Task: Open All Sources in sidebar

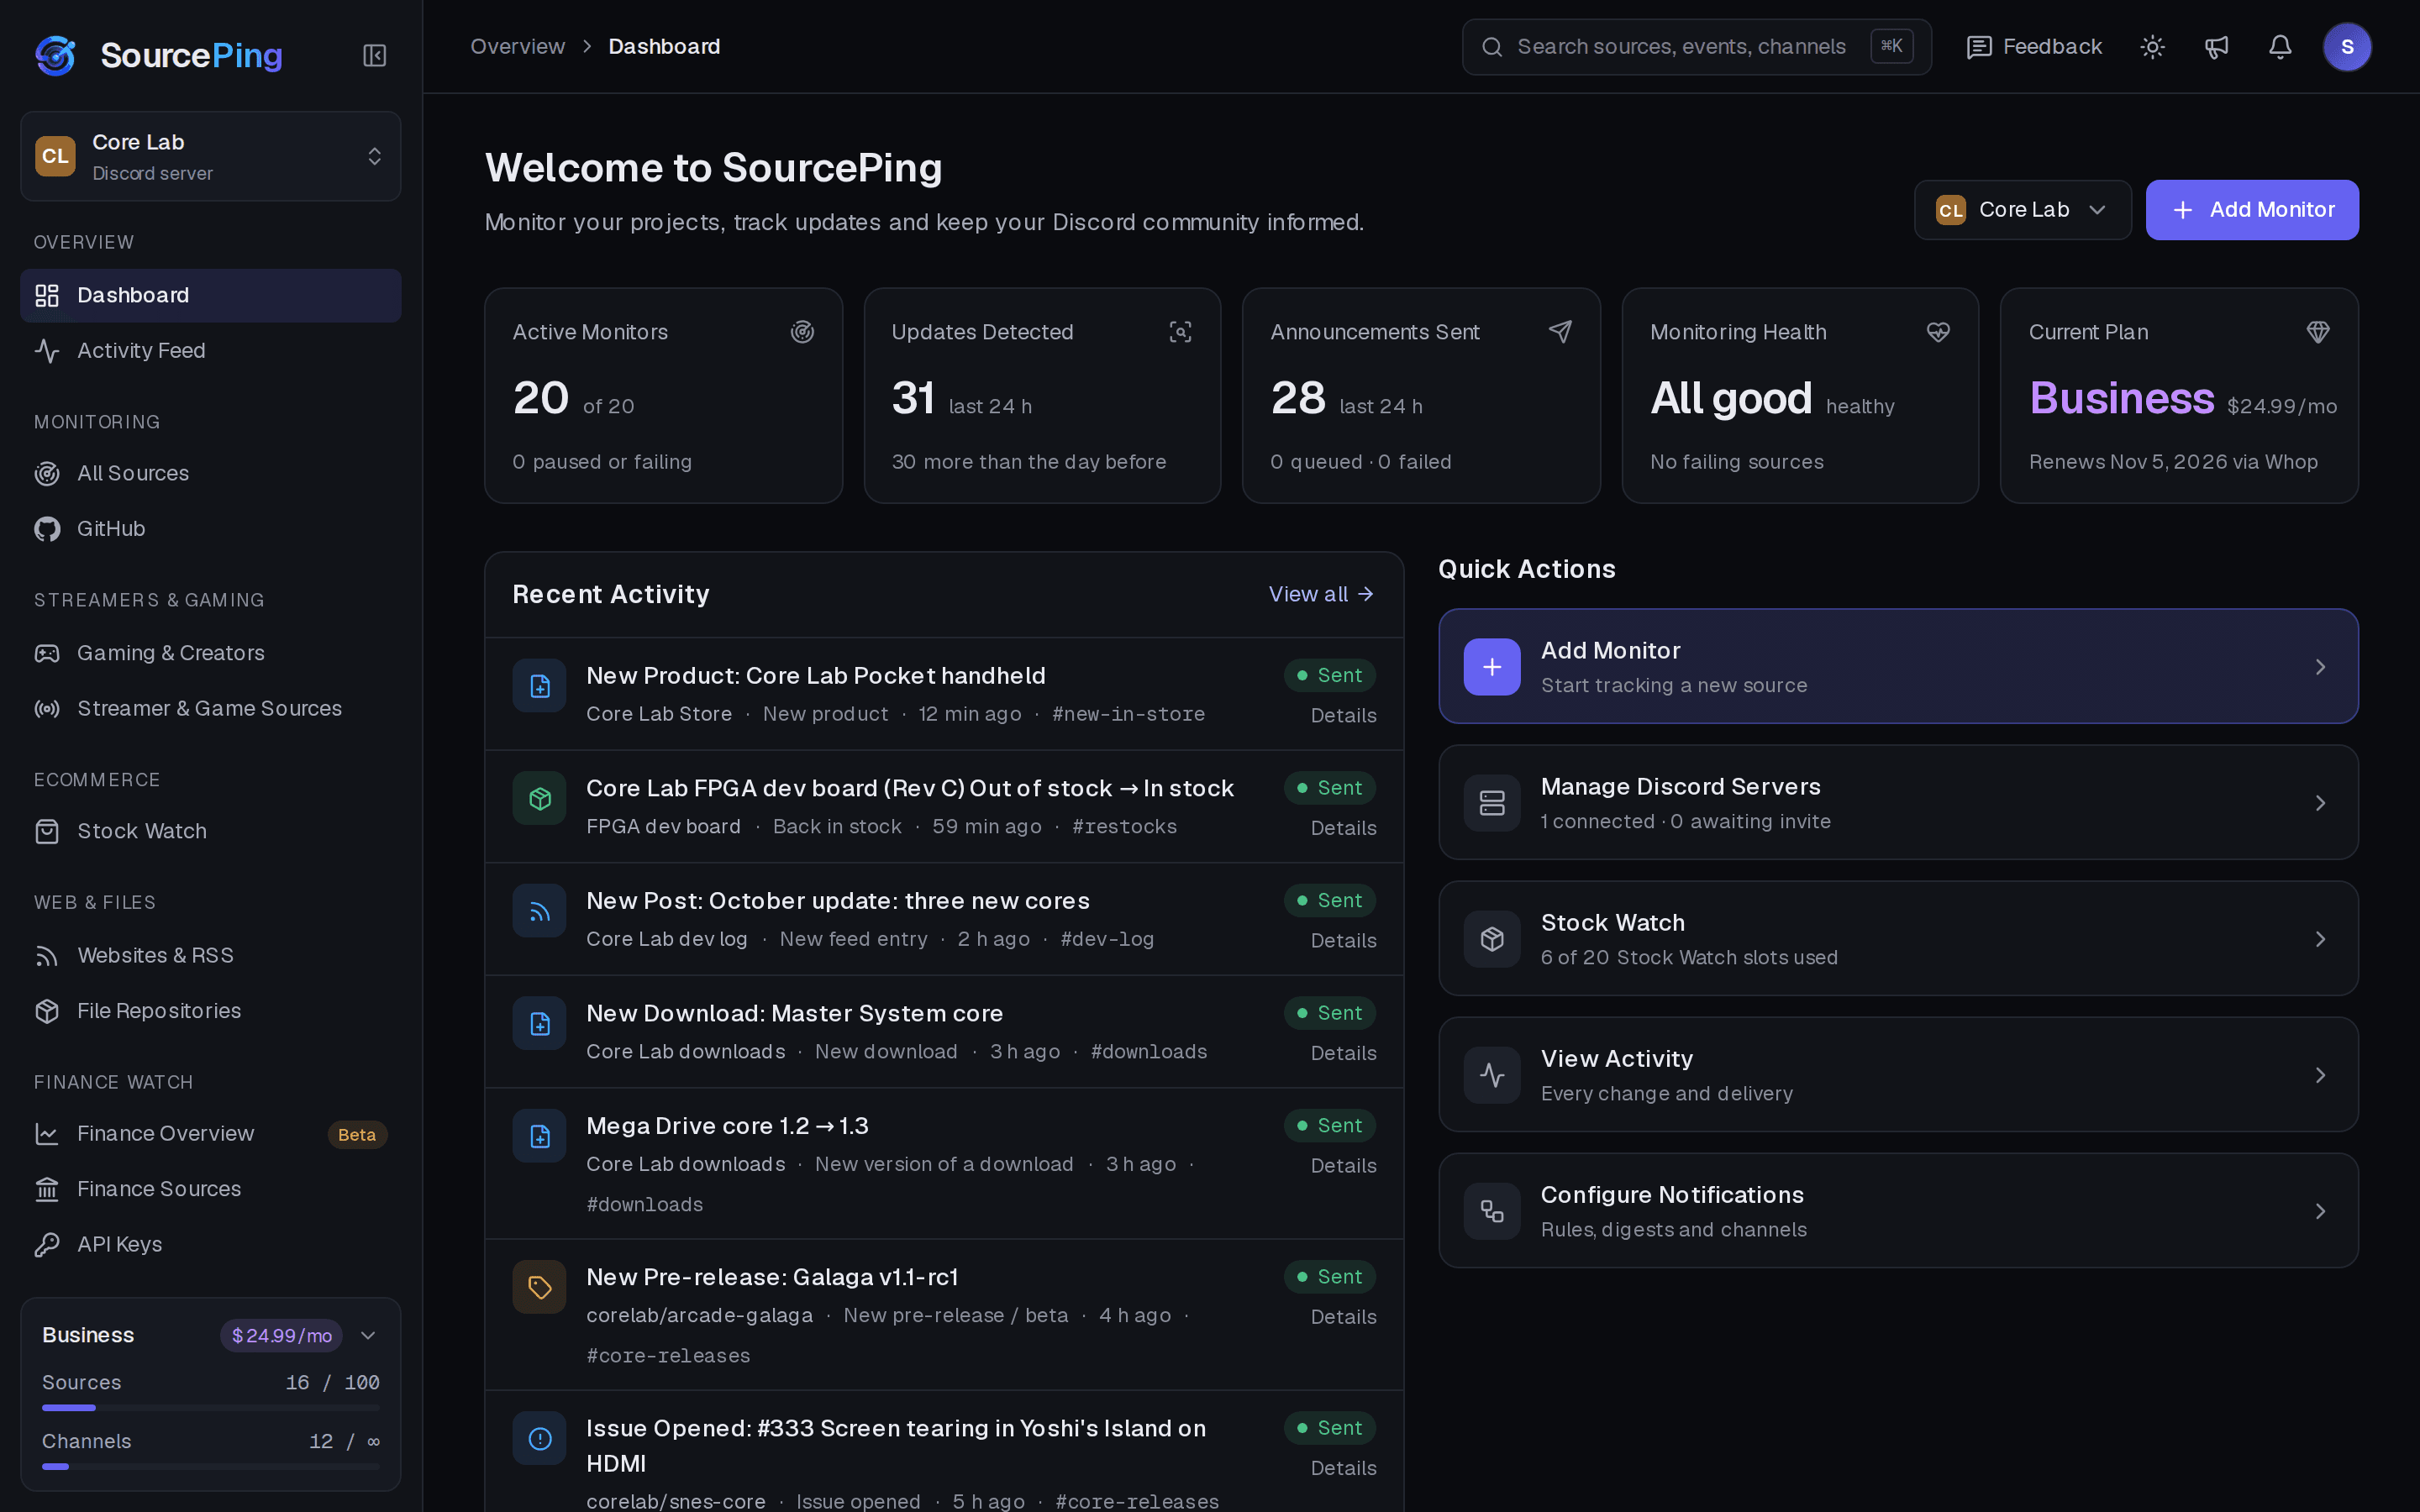Action: [x=210, y=473]
